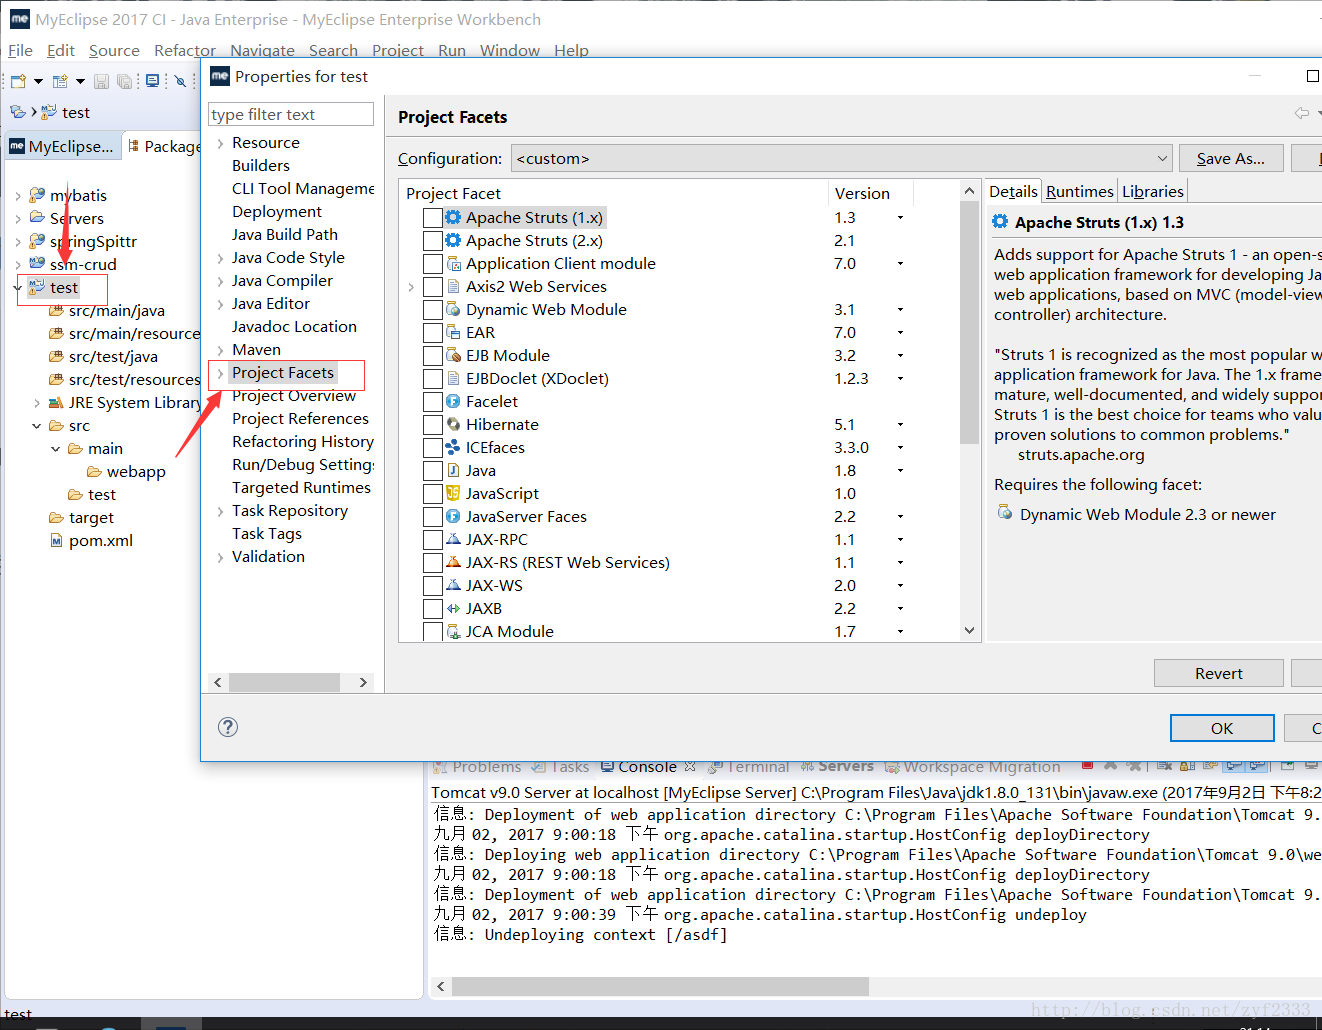This screenshot has height=1030, width=1322.
Task: Collapse the src folder in Package Explorer
Action: pos(37,425)
